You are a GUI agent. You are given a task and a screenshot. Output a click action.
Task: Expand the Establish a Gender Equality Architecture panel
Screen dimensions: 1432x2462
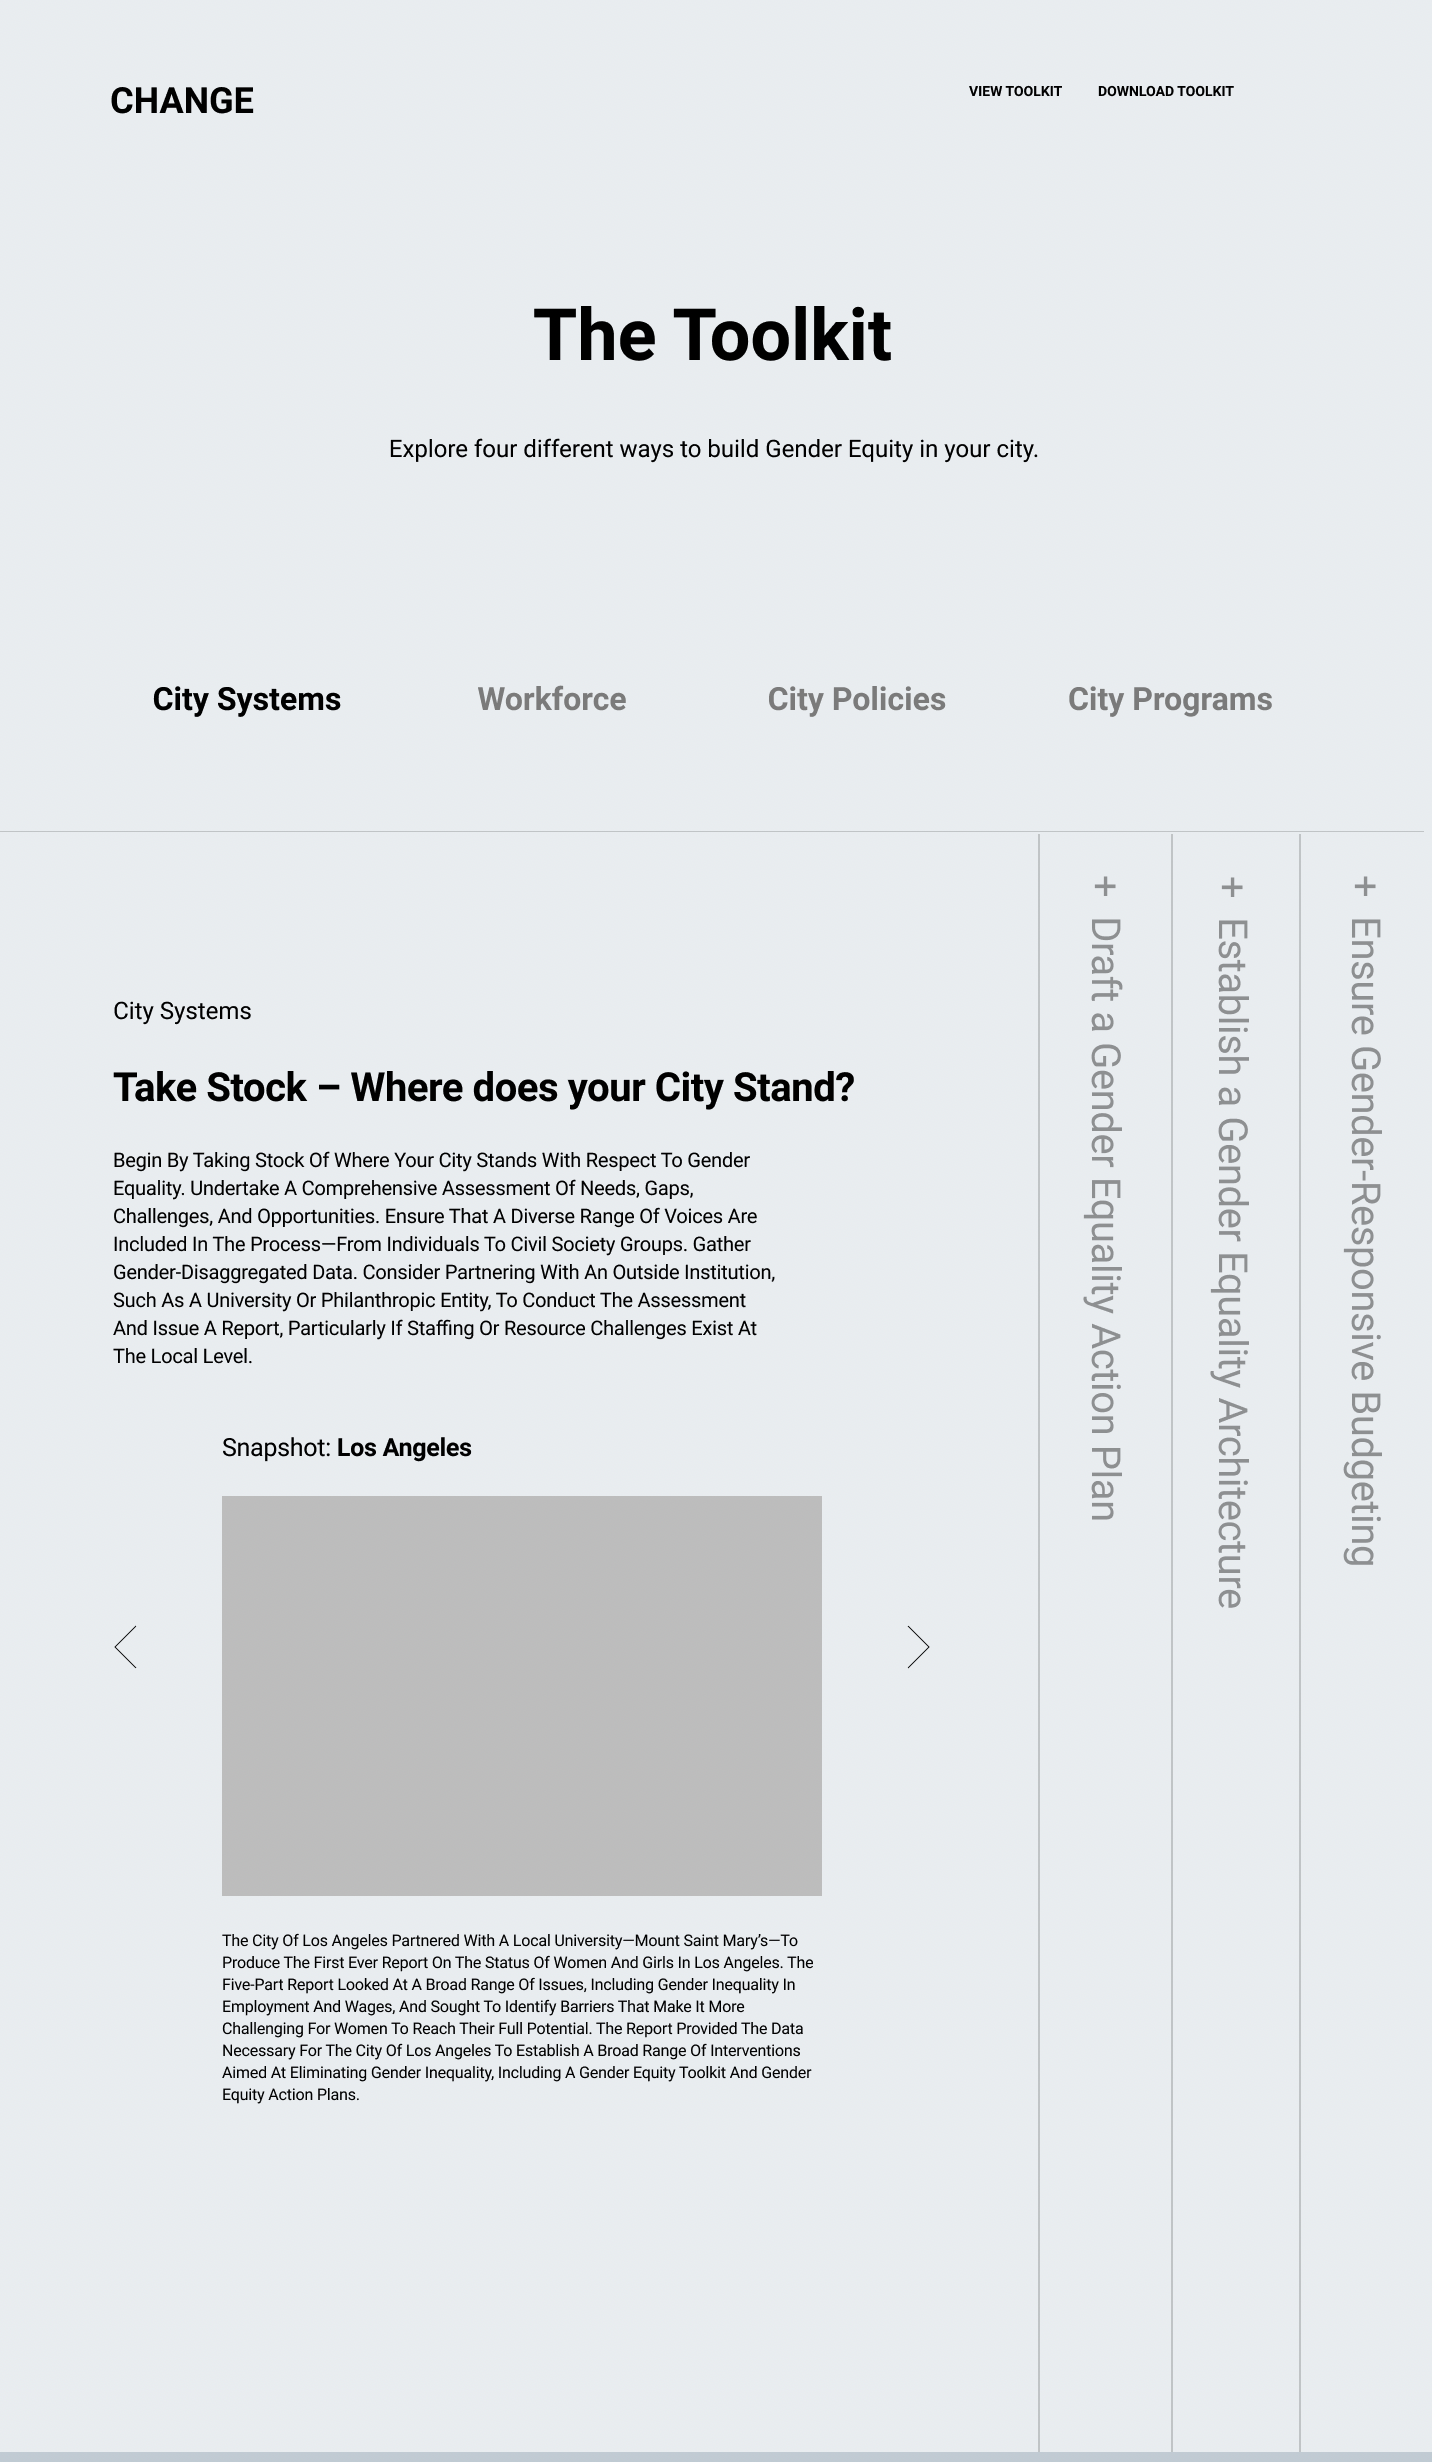pos(1232,1263)
